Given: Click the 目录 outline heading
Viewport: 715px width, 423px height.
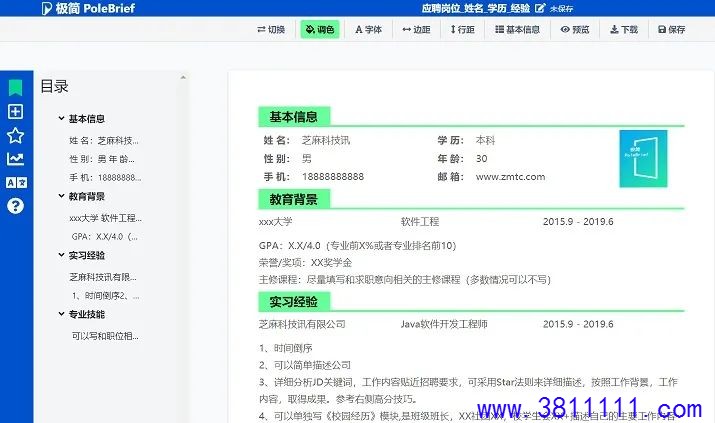Looking at the screenshot, I should 54,86.
